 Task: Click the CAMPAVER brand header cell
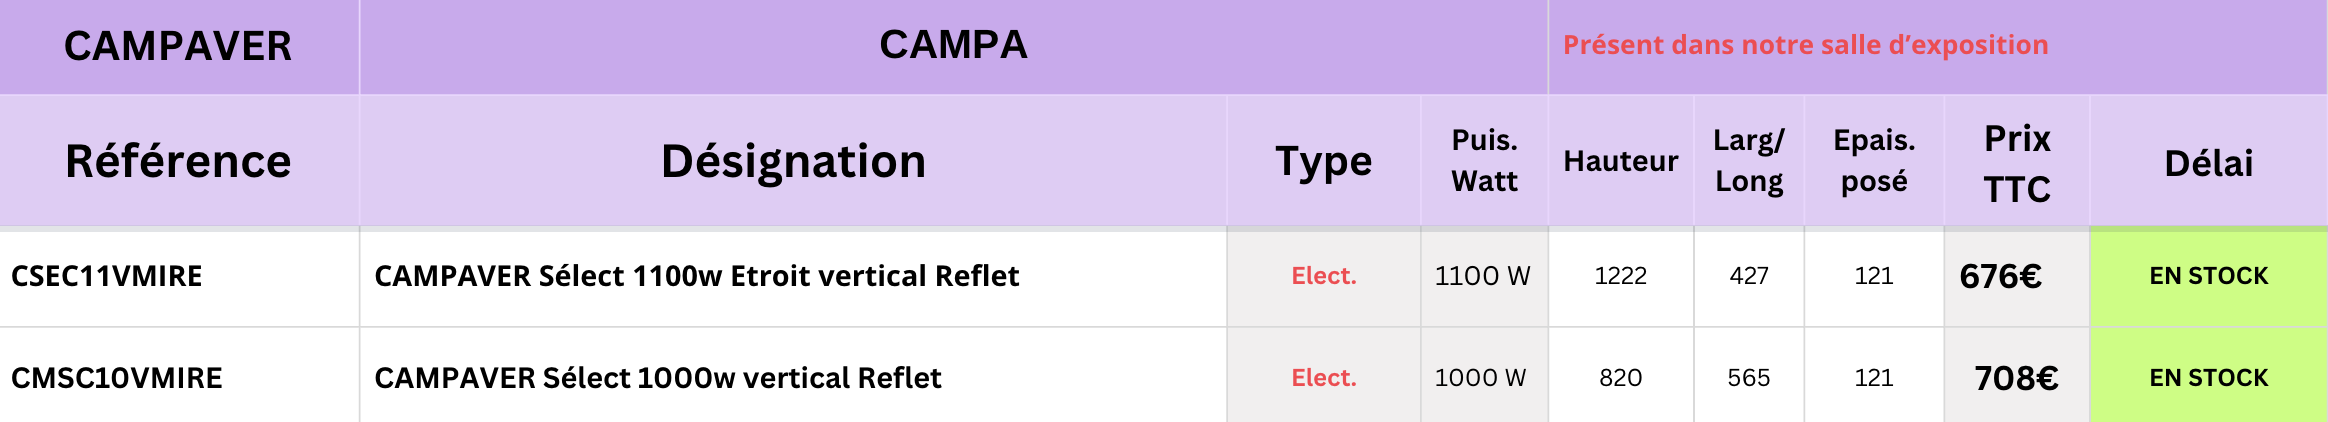(x=178, y=46)
